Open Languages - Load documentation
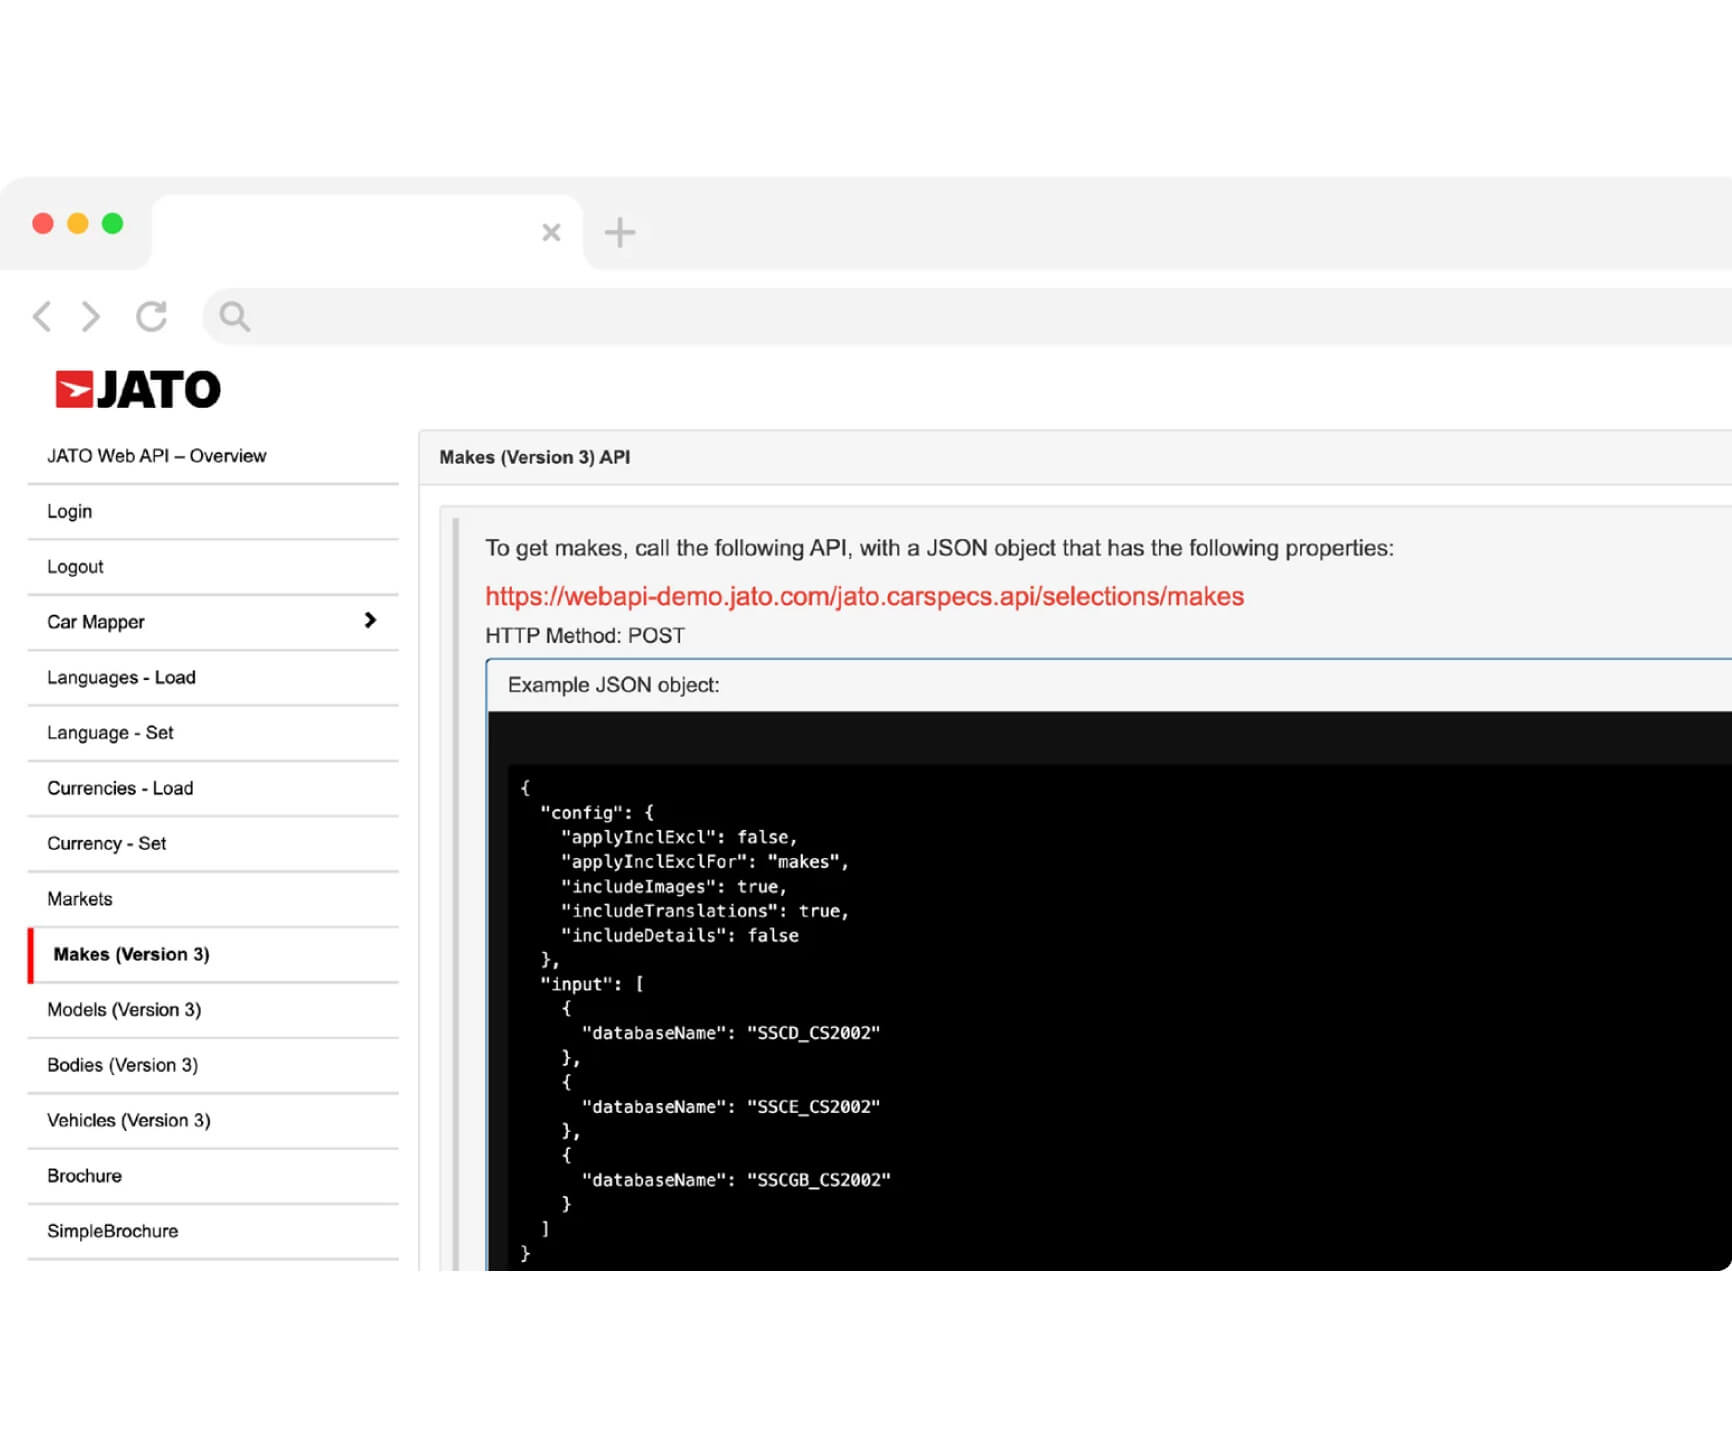This screenshot has height=1440, width=1732. [x=121, y=677]
